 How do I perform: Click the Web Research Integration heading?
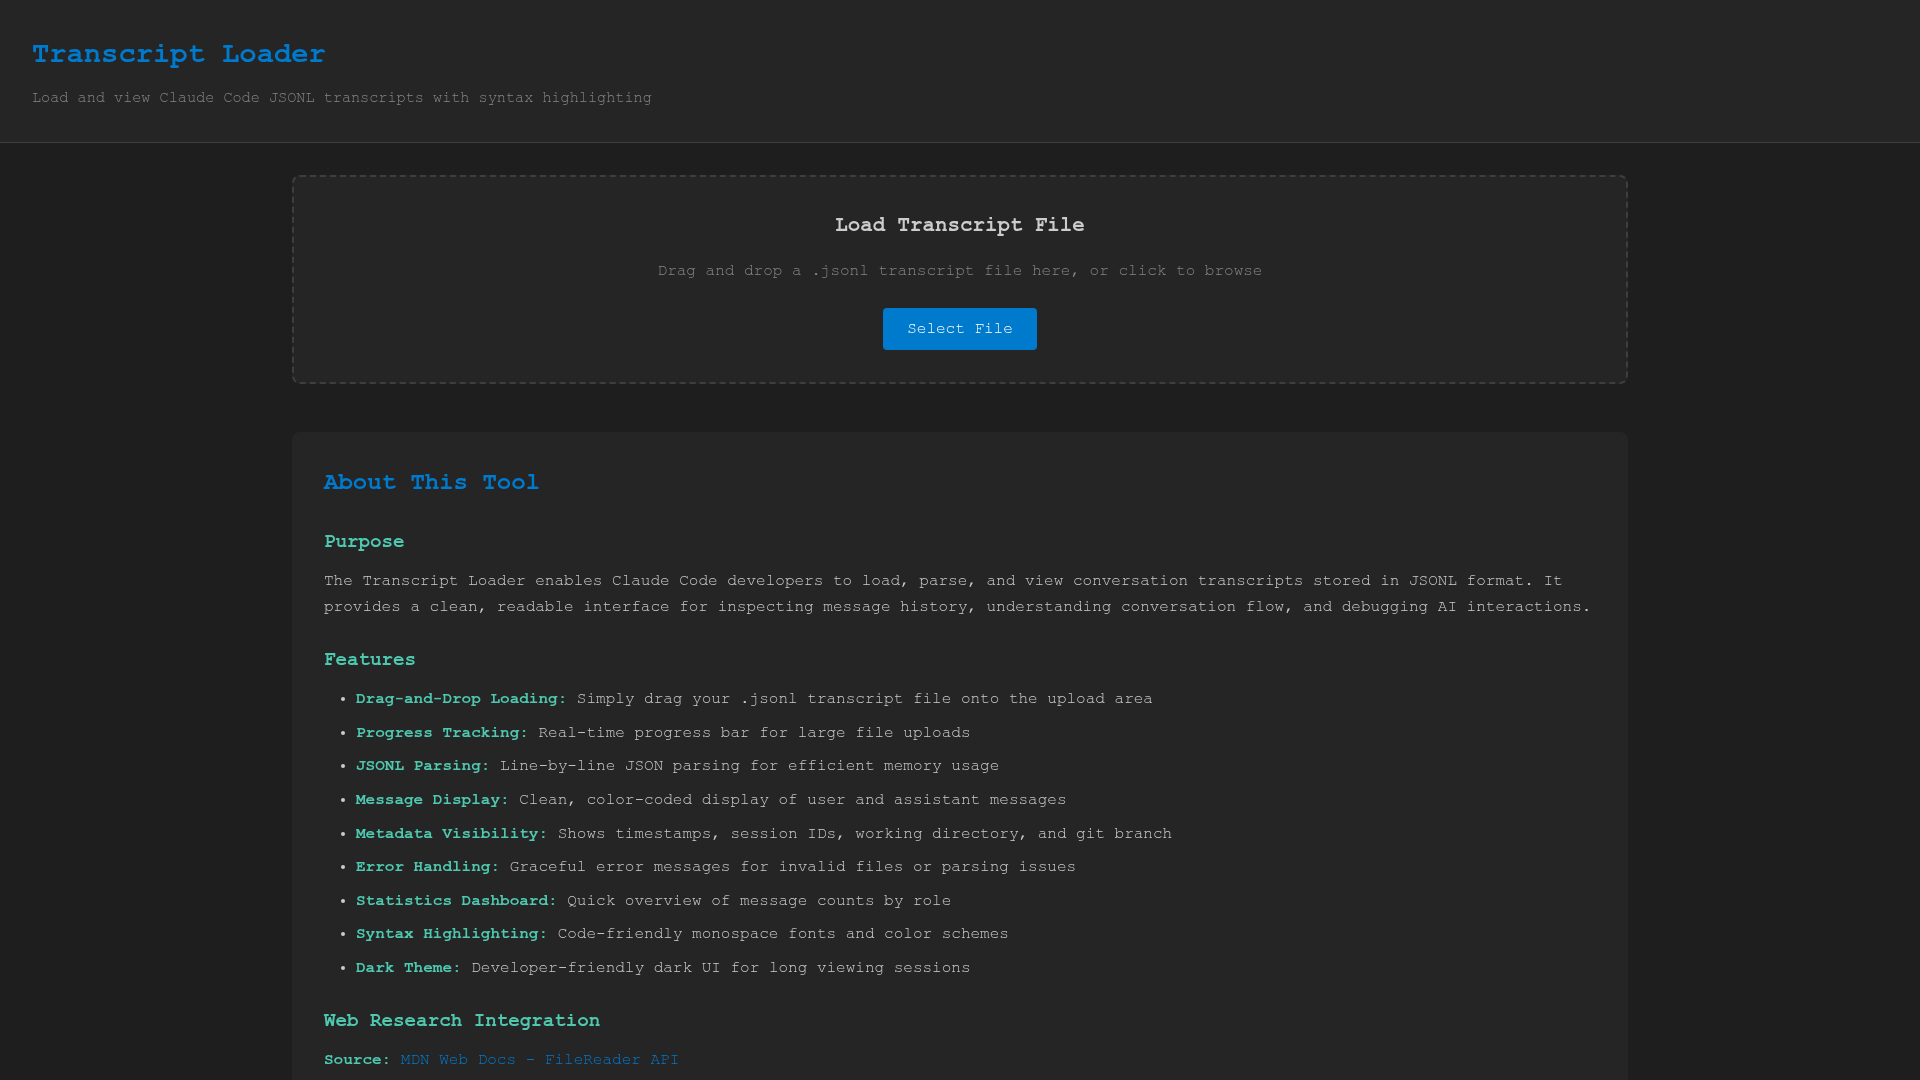[461, 1020]
